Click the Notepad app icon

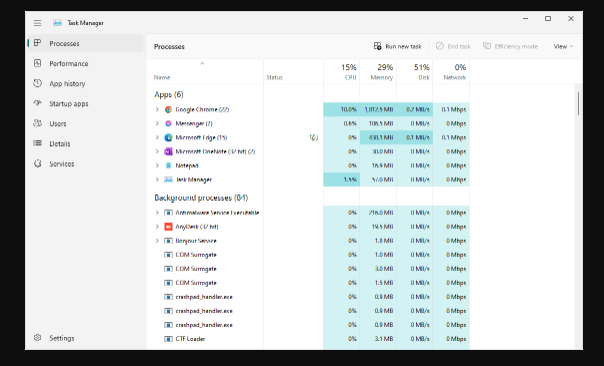point(168,165)
